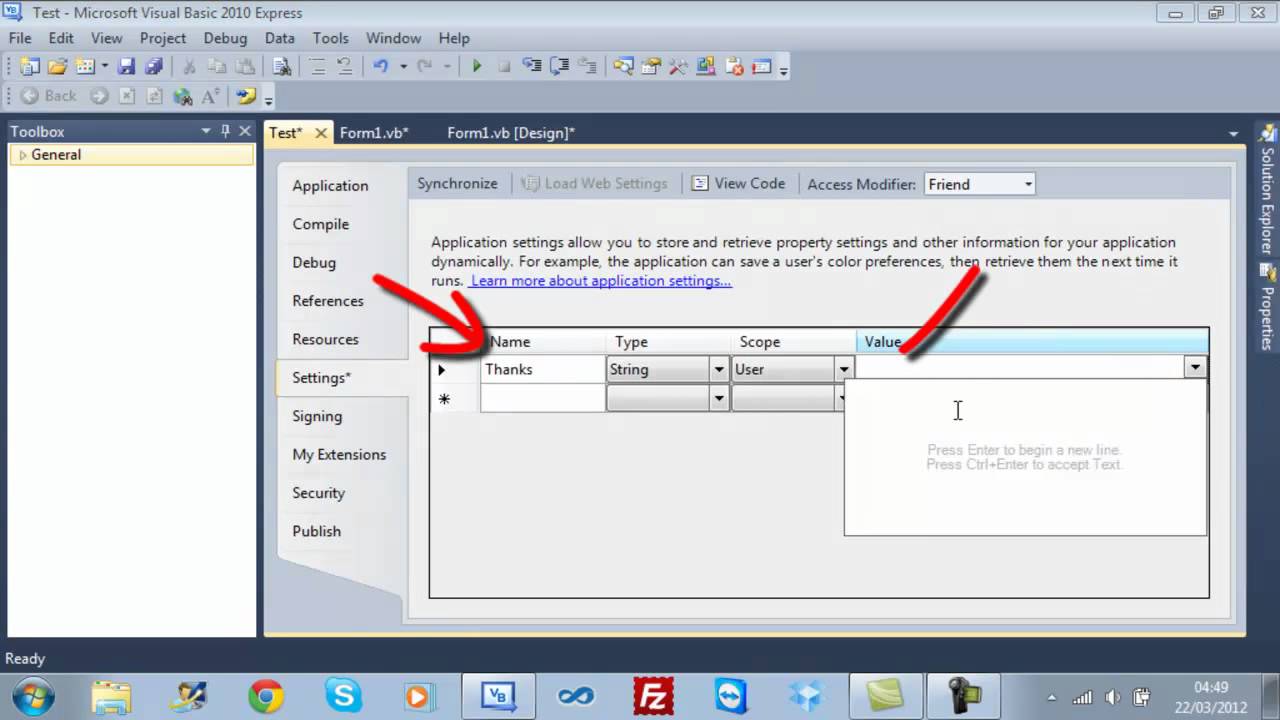Click the Step Into debug icon
This screenshot has width=1280, height=720.
click(533, 67)
